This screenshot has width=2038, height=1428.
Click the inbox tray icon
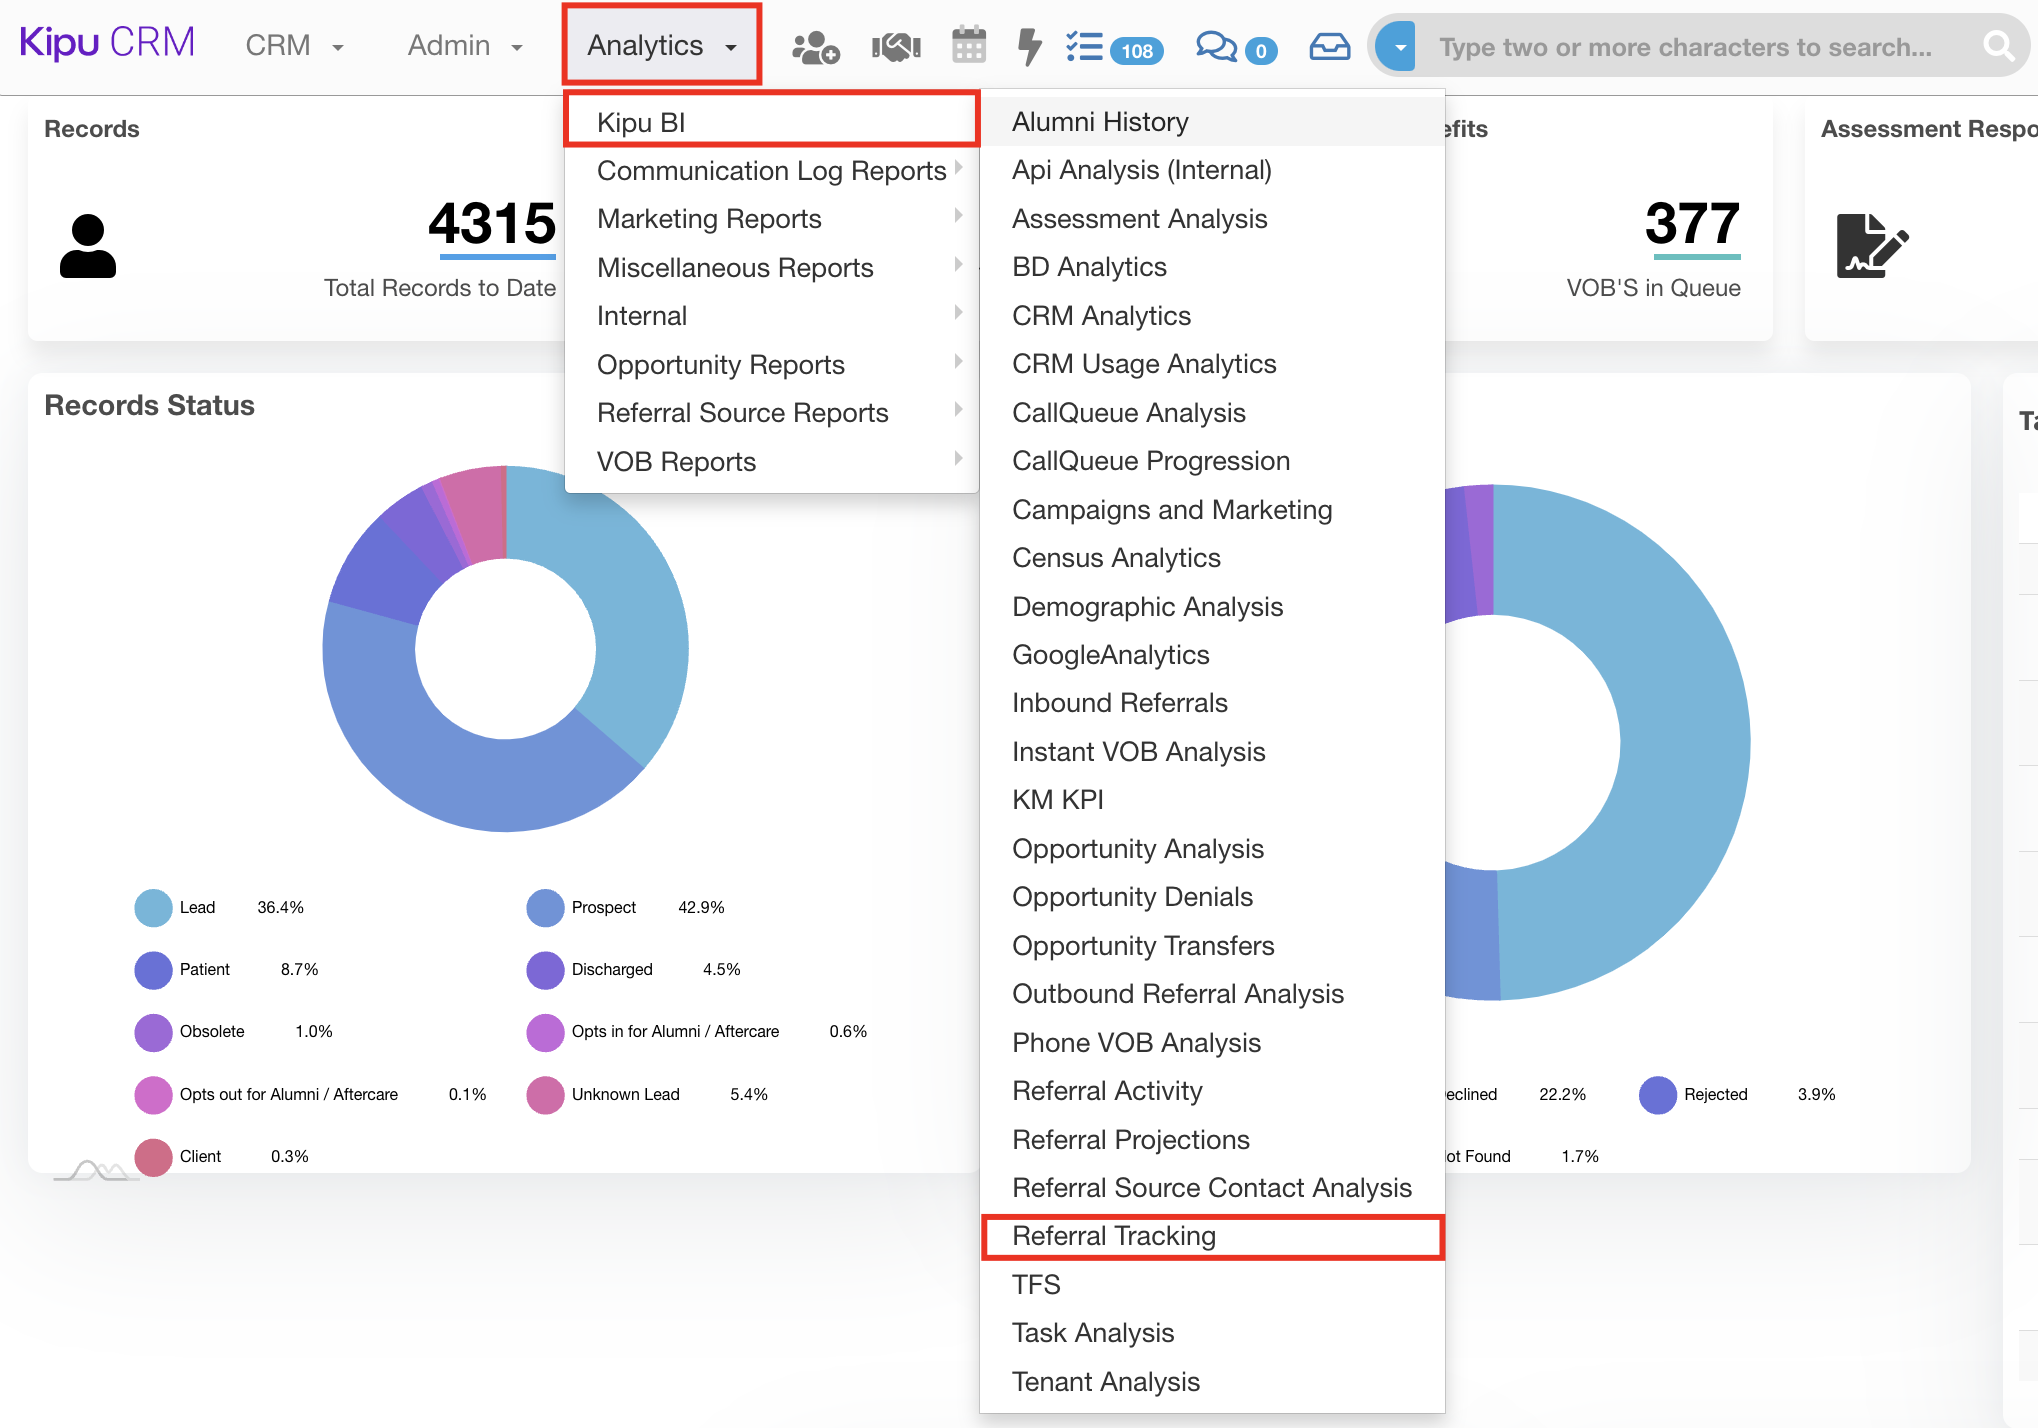1329,47
